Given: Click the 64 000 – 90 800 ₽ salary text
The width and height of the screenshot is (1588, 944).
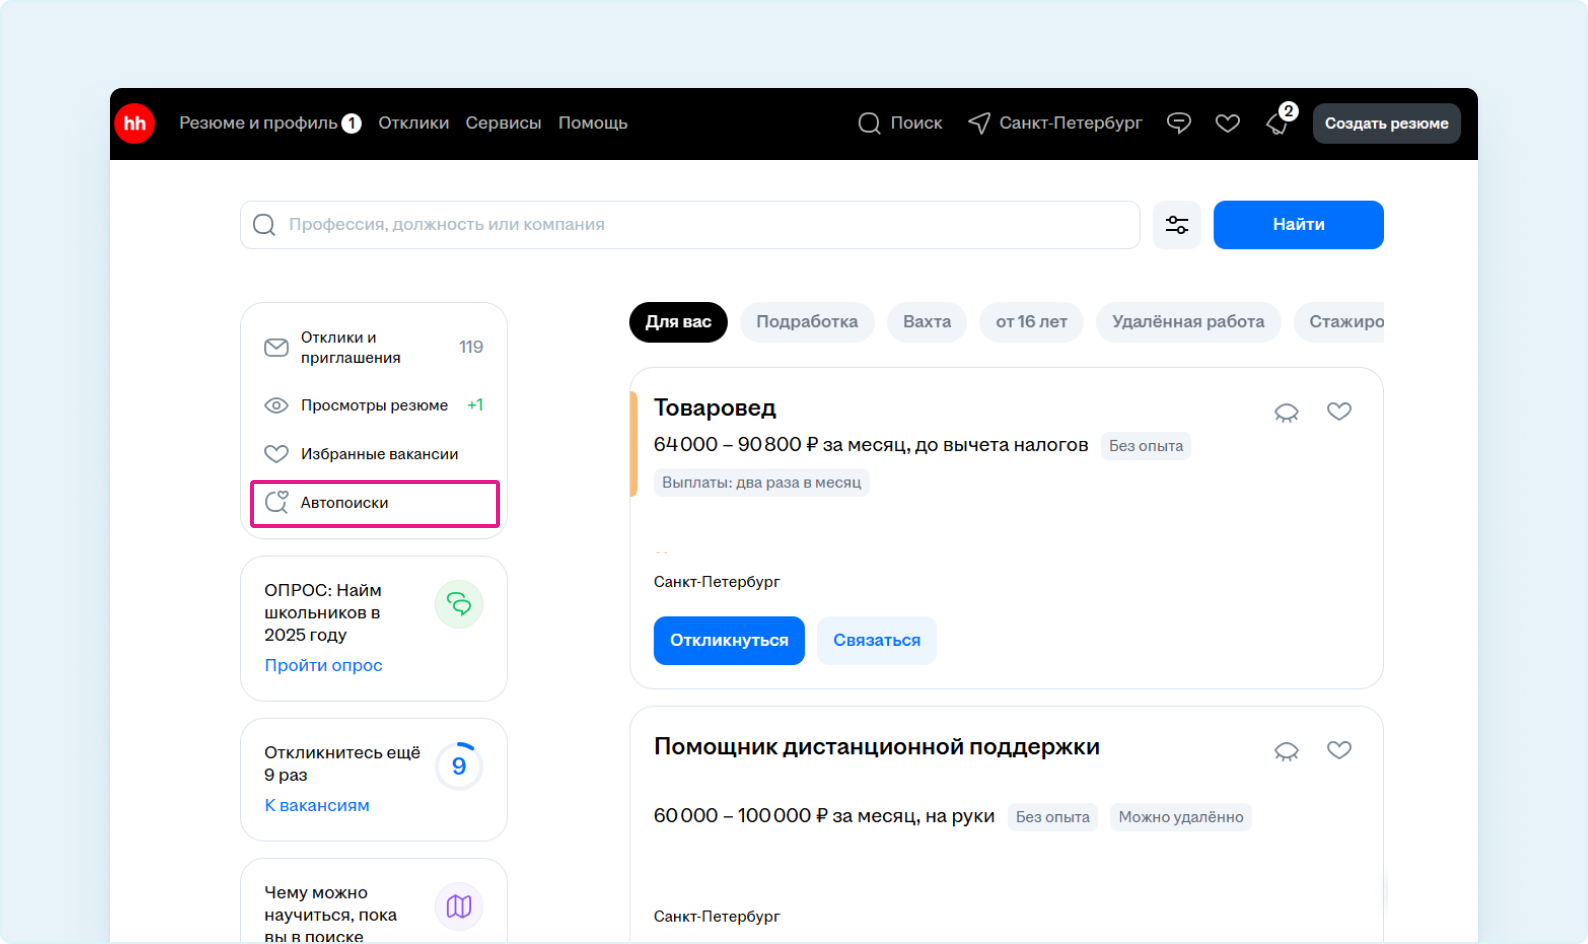Looking at the screenshot, I should (871, 445).
